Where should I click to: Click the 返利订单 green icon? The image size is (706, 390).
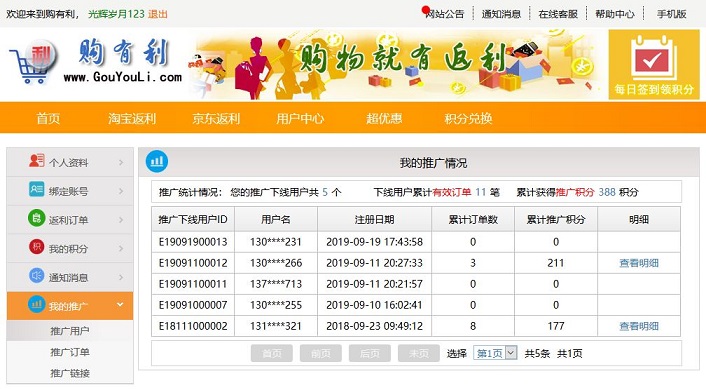click(36, 218)
